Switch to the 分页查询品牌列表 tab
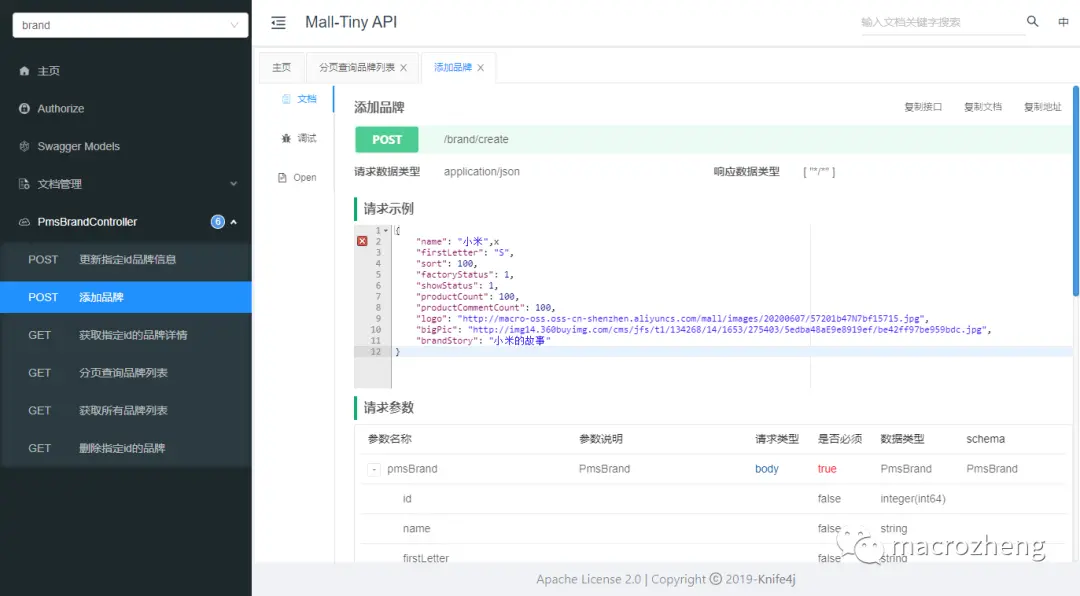The width and height of the screenshot is (1080, 596). coord(355,67)
